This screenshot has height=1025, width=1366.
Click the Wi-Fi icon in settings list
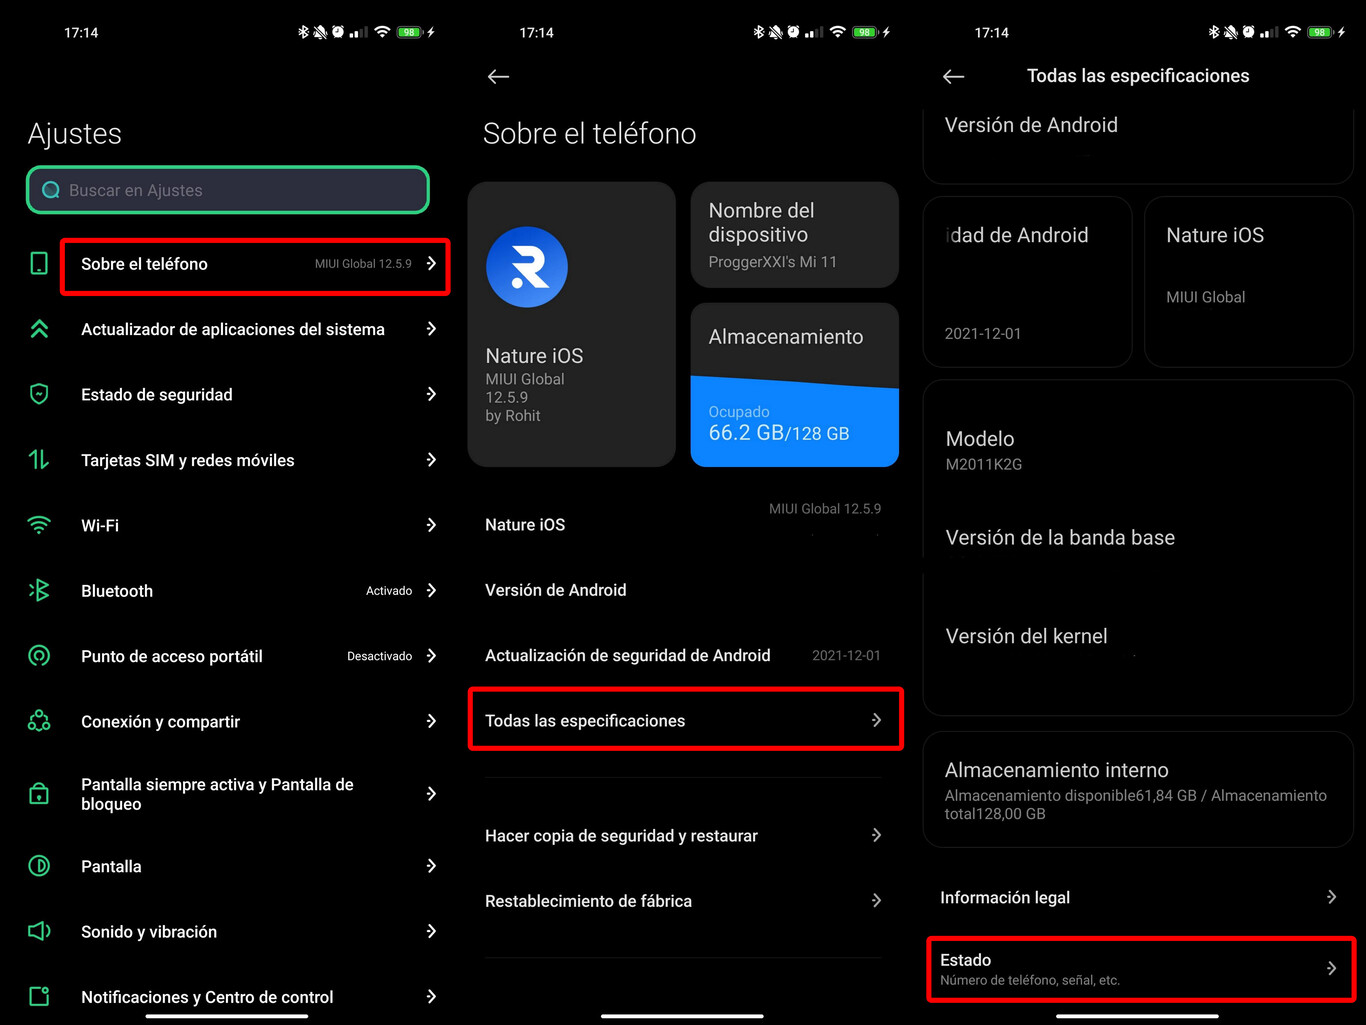[39, 525]
